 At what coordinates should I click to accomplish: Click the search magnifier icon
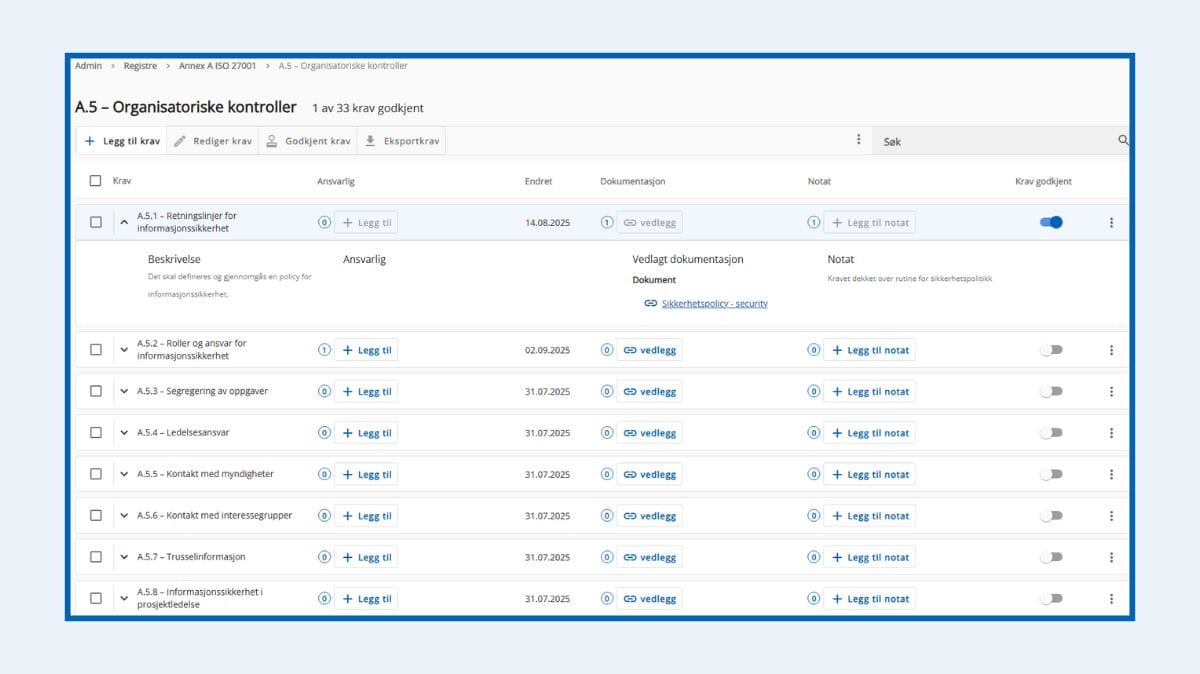[x=1122, y=141]
